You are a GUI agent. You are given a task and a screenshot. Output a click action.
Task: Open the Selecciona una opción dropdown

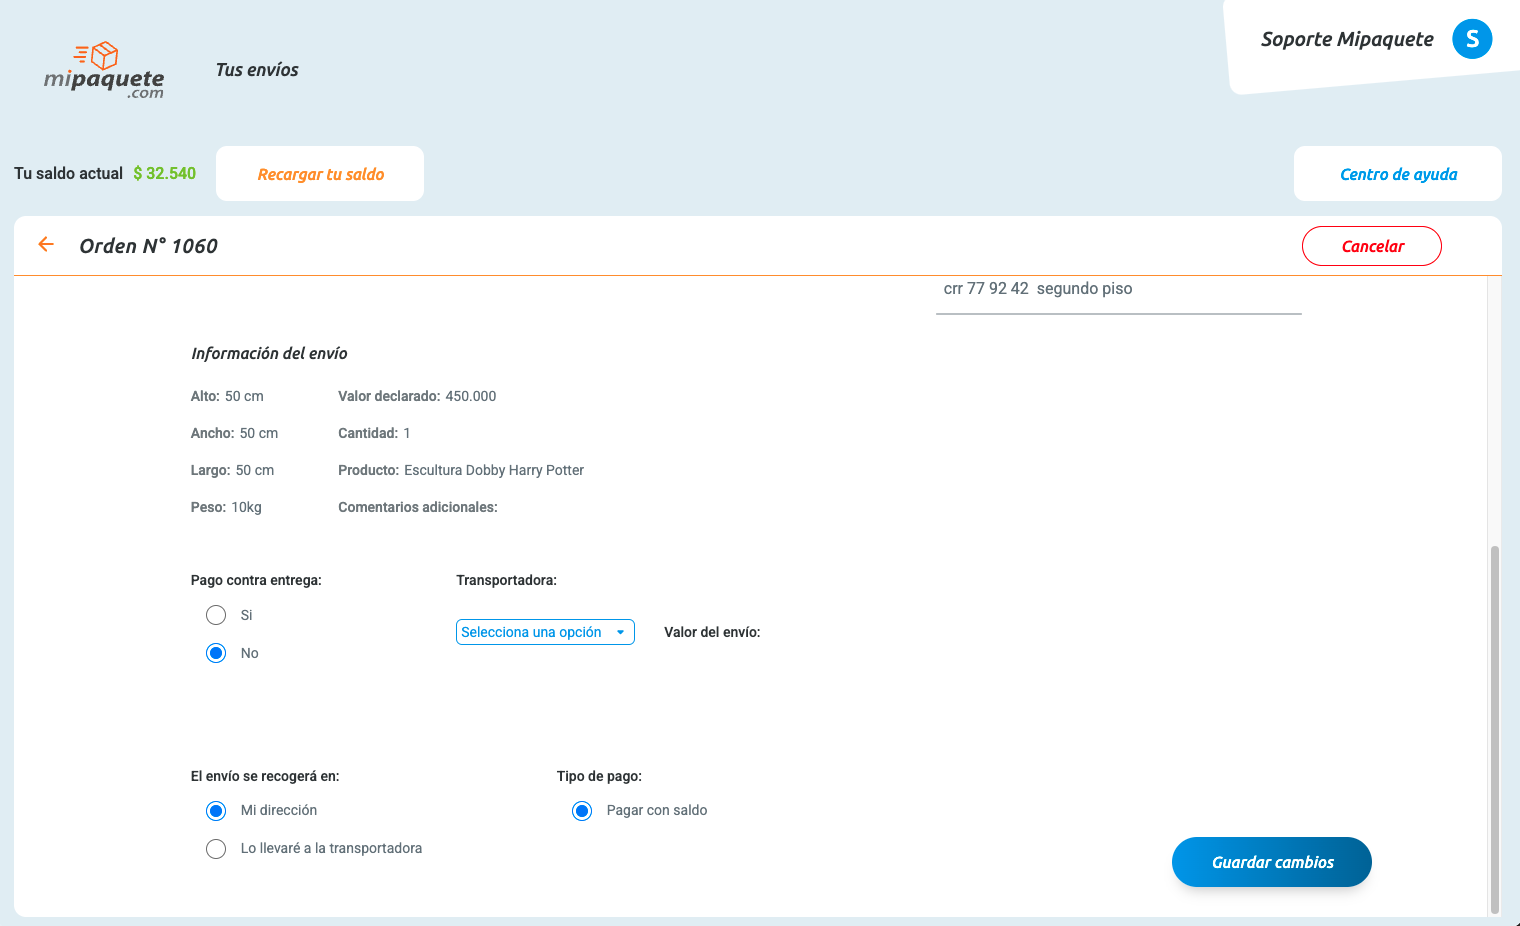[x=545, y=632]
